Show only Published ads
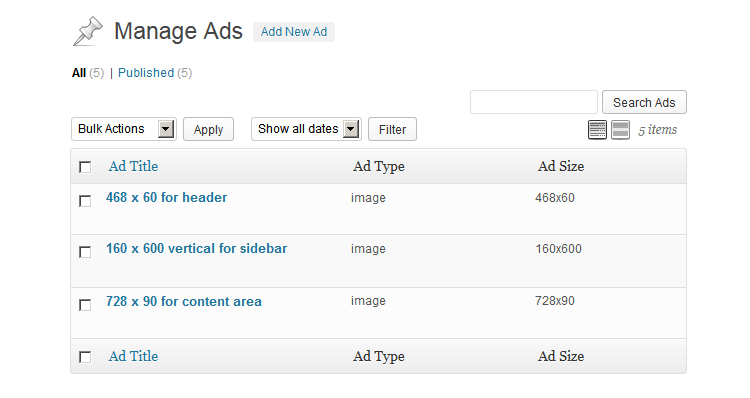The height and width of the screenshot is (398, 750). [x=146, y=73]
